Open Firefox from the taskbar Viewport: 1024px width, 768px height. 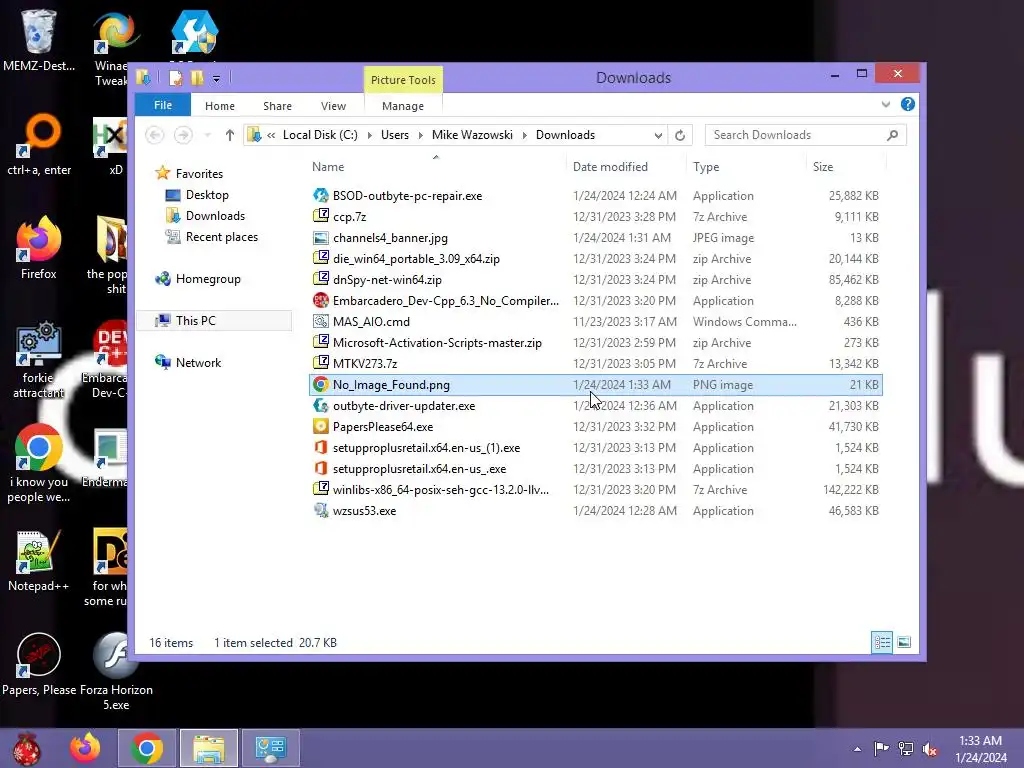coord(86,748)
